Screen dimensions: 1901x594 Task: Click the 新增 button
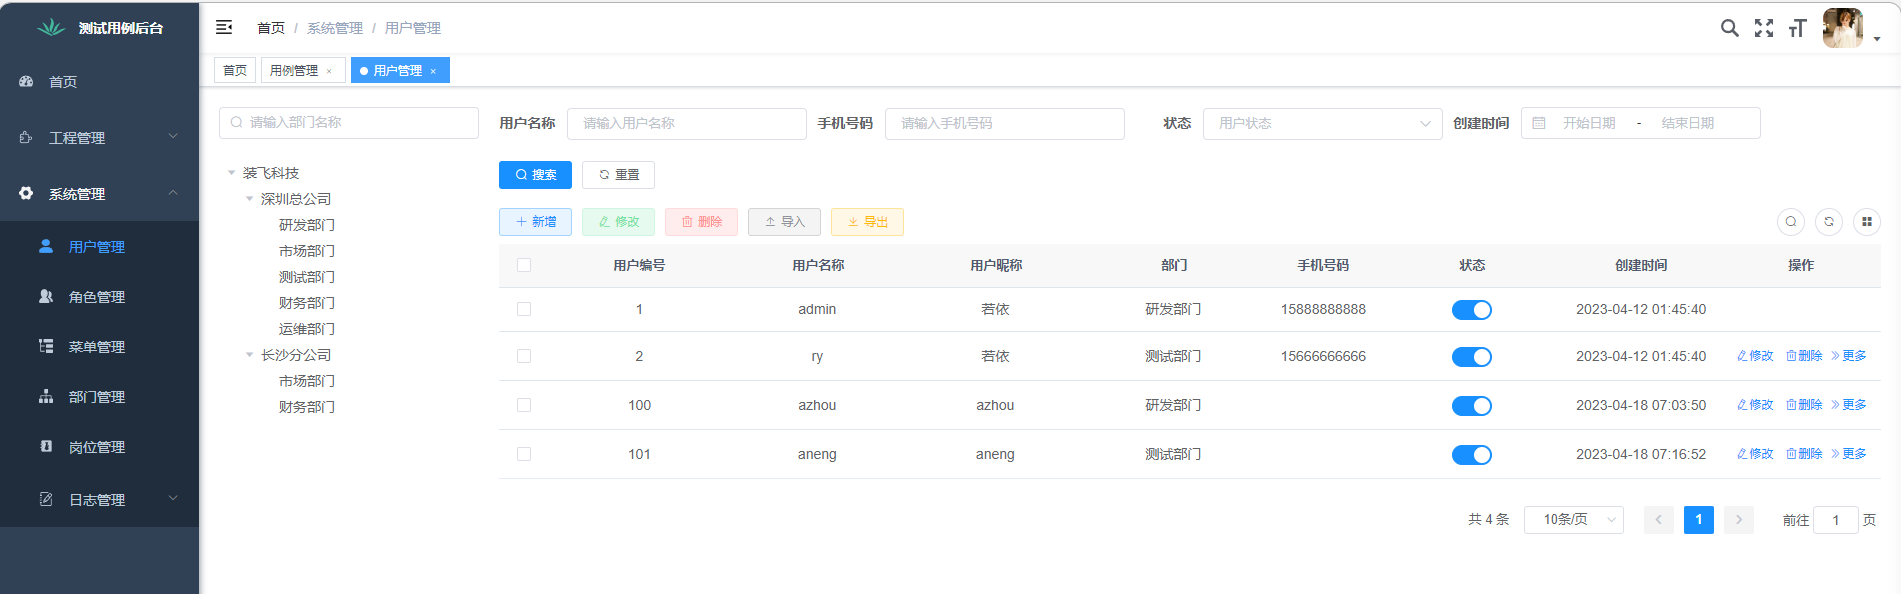pos(535,222)
